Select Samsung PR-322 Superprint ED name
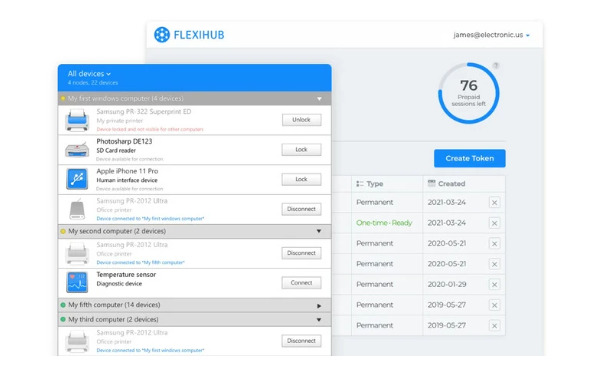Screen dimensions: 589x390 143,112
